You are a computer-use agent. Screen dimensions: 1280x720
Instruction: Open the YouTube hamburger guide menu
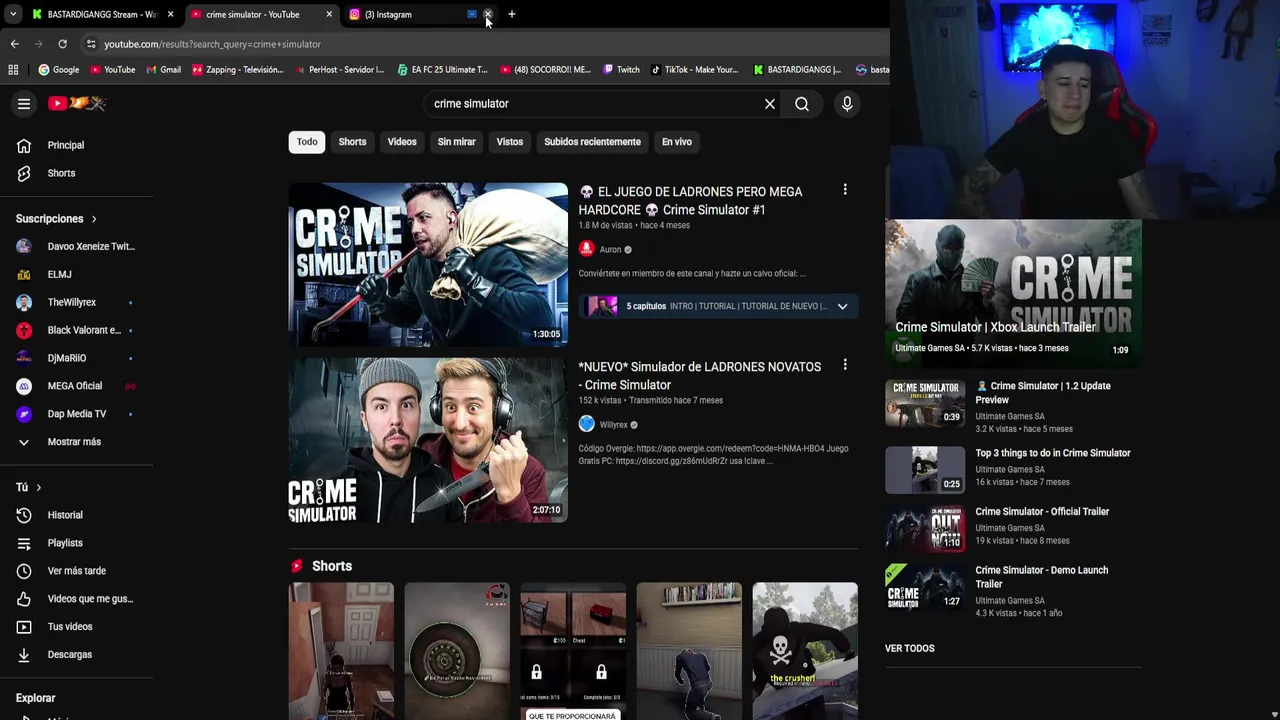(24, 104)
